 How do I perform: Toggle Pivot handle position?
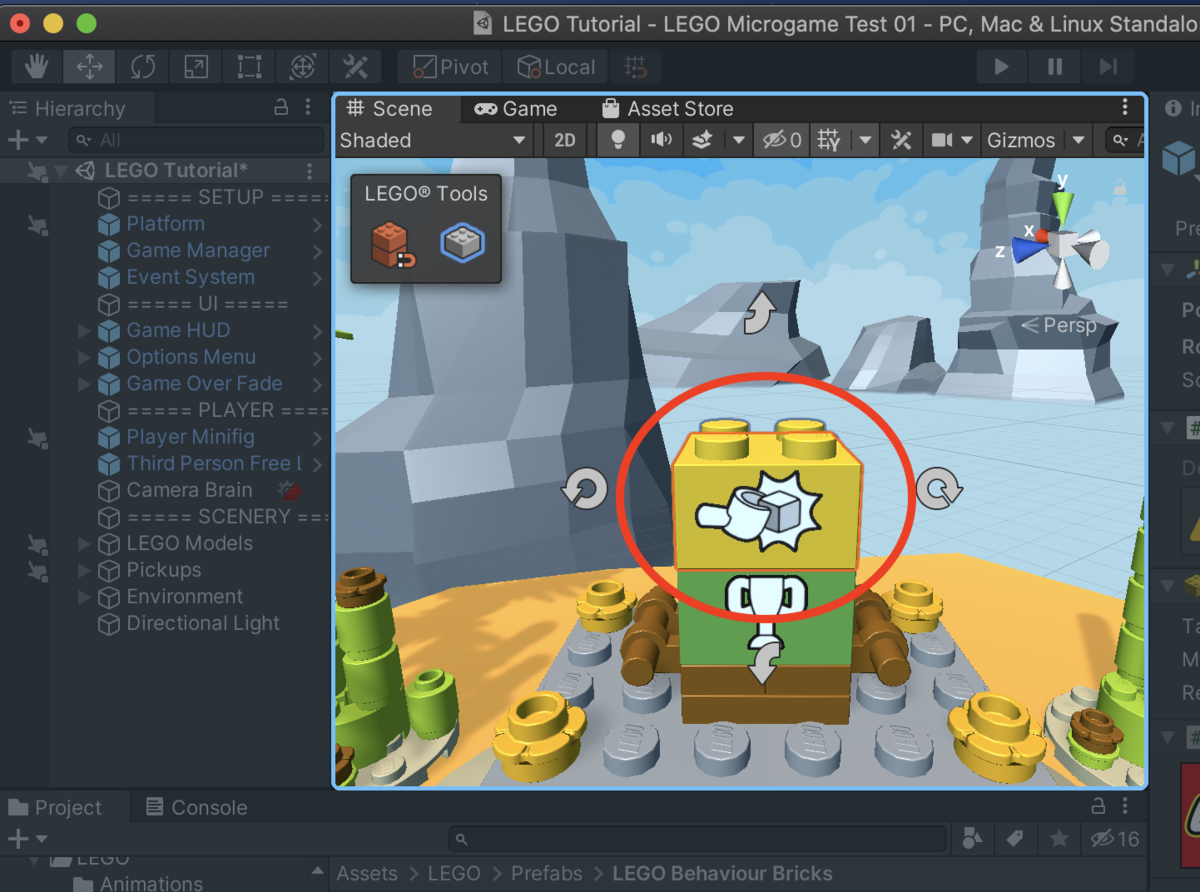tap(450, 67)
